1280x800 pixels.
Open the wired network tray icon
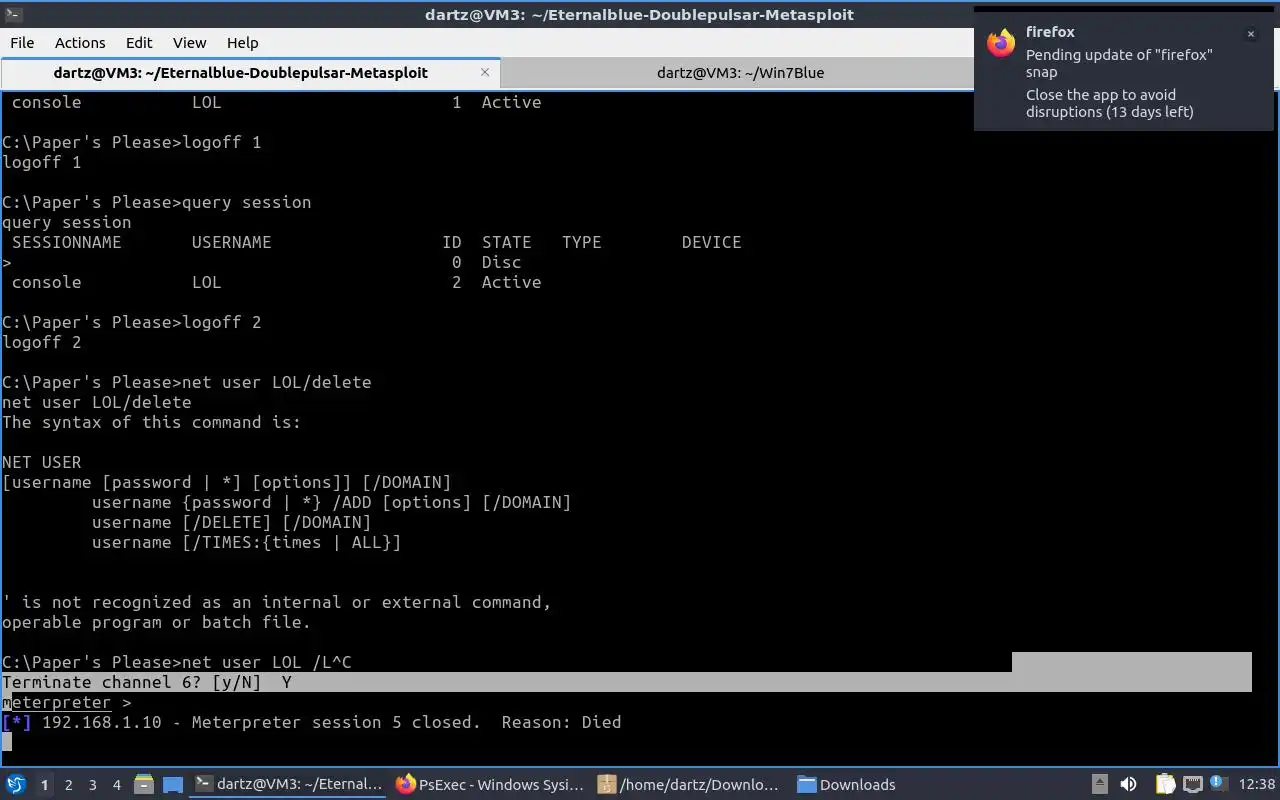click(x=1192, y=785)
